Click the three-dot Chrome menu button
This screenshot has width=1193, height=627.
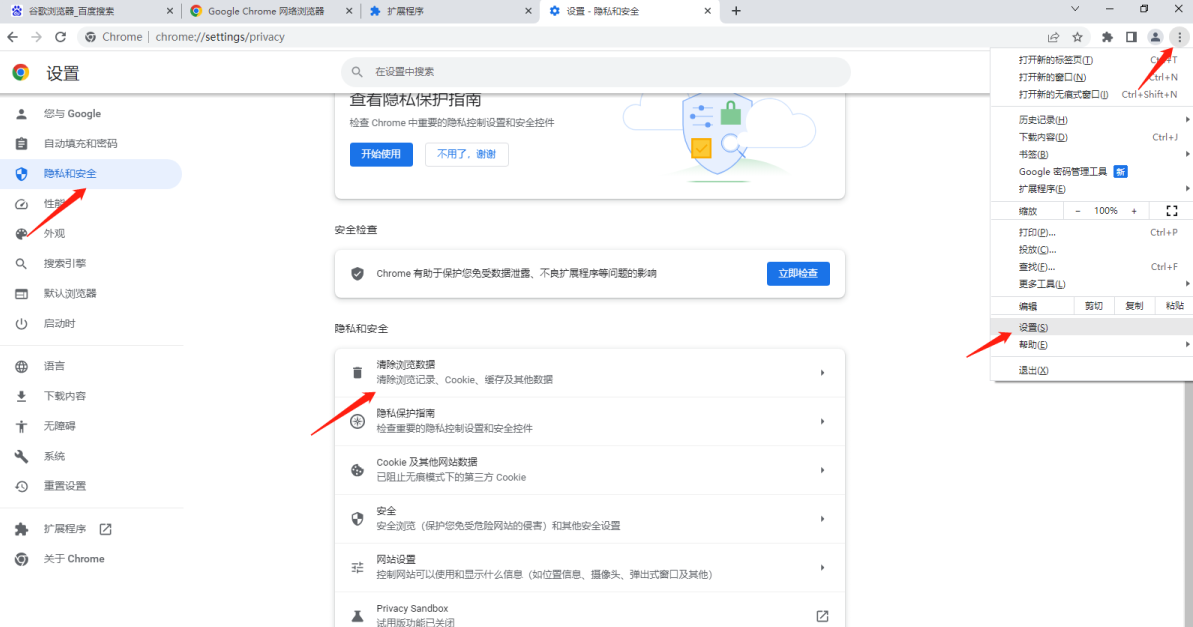pyautogui.click(x=1179, y=37)
